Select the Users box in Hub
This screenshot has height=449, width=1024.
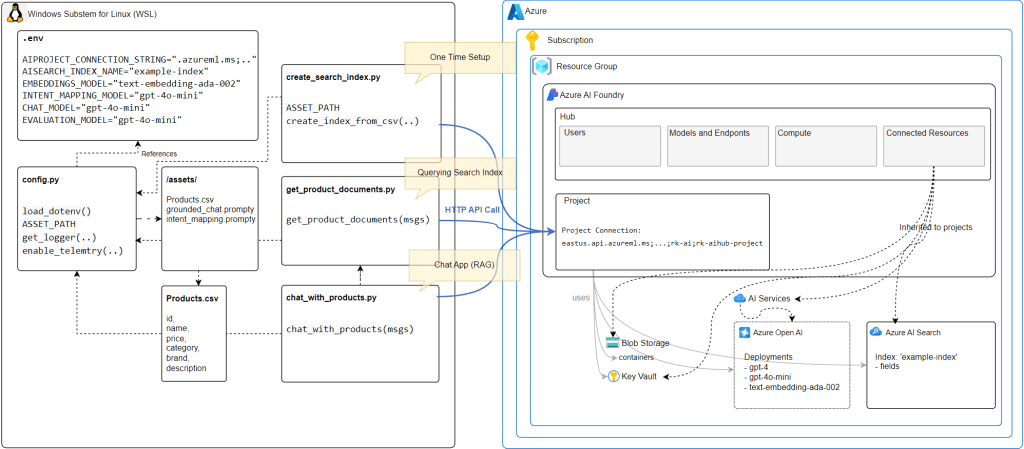608,145
